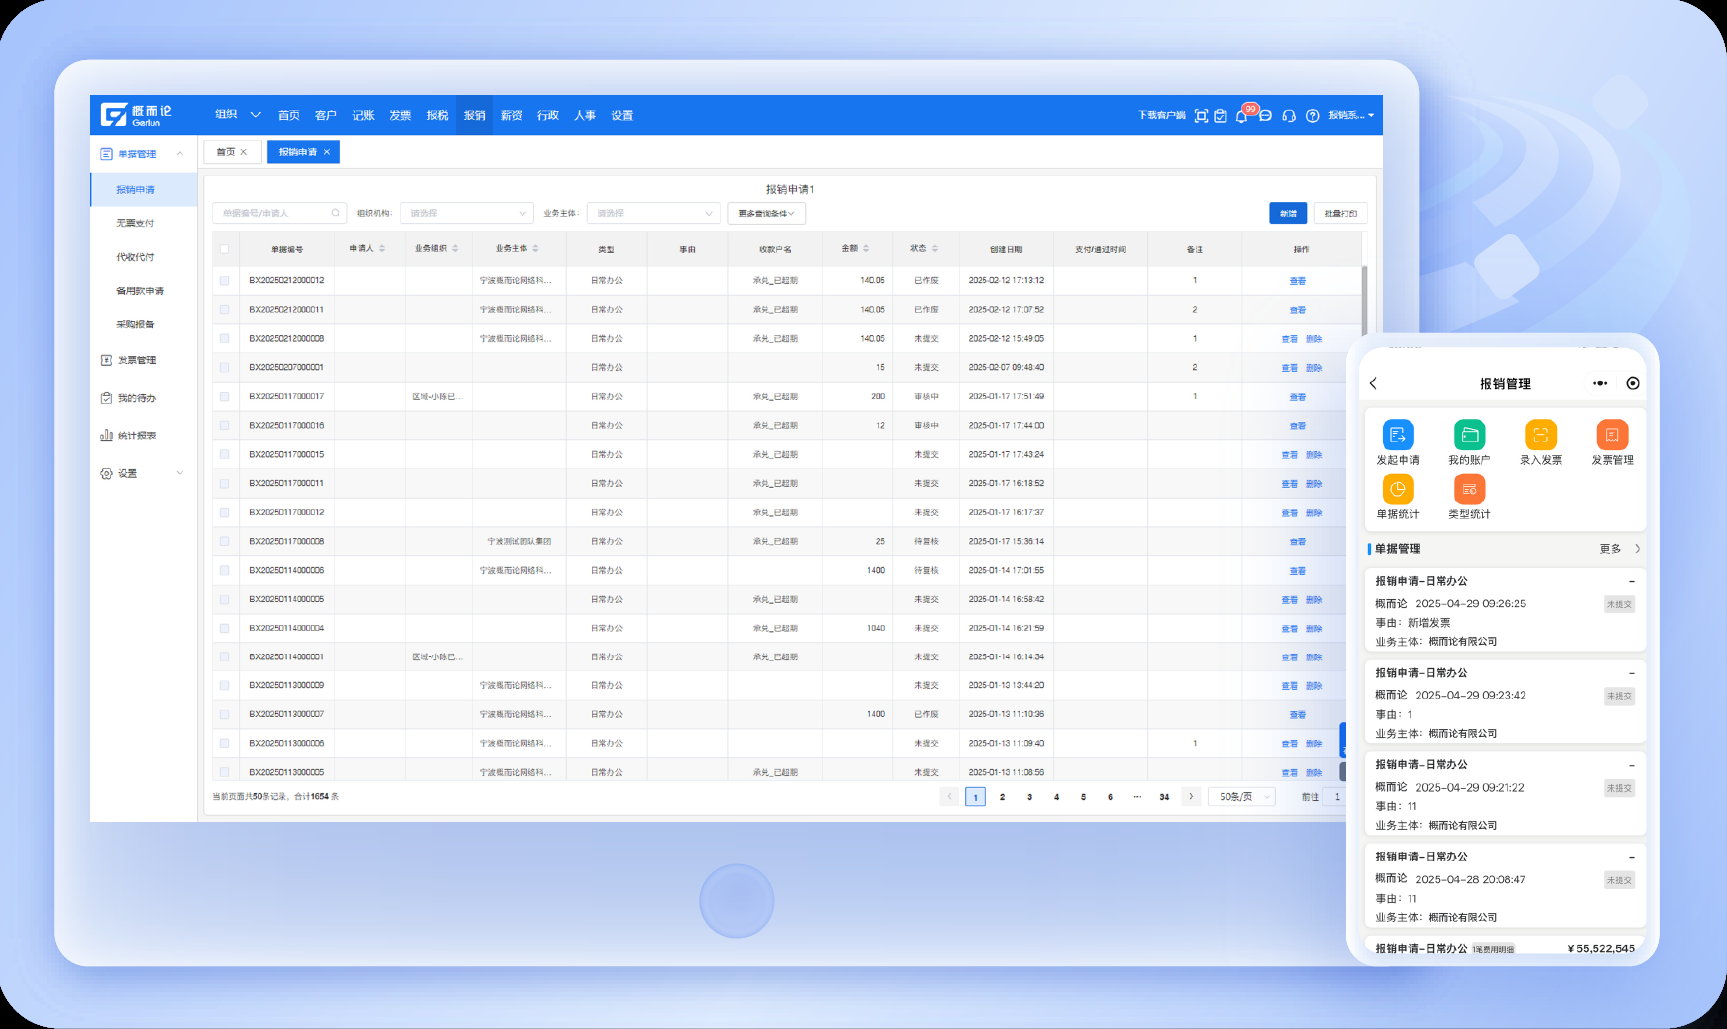Viewport: 1727px width, 1029px height.
Task: Click the Gerlun 概而论 logo
Action: click(x=136, y=115)
